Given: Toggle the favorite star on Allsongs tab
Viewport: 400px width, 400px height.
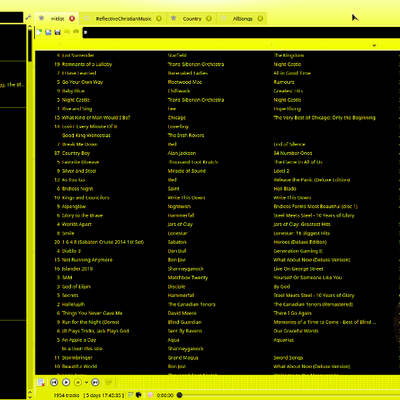Looking at the screenshot, I should (224, 18).
